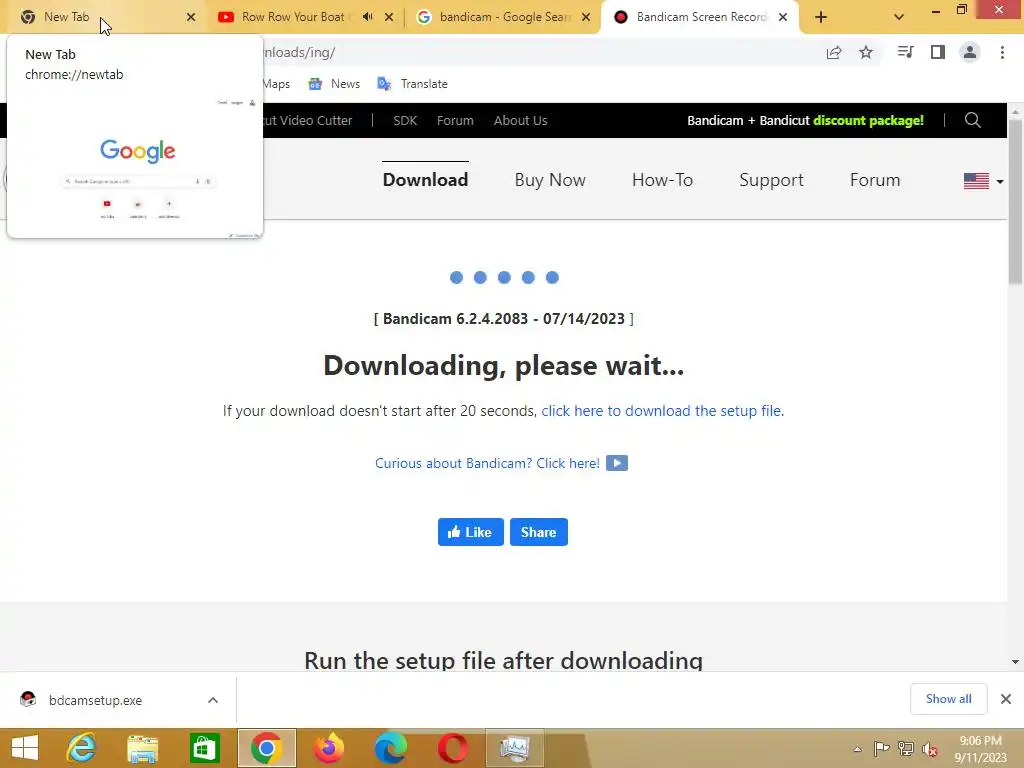Viewport: 1024px width, 768px height.
Task: Open the SDK link in top bar
Action: [405, 120]
